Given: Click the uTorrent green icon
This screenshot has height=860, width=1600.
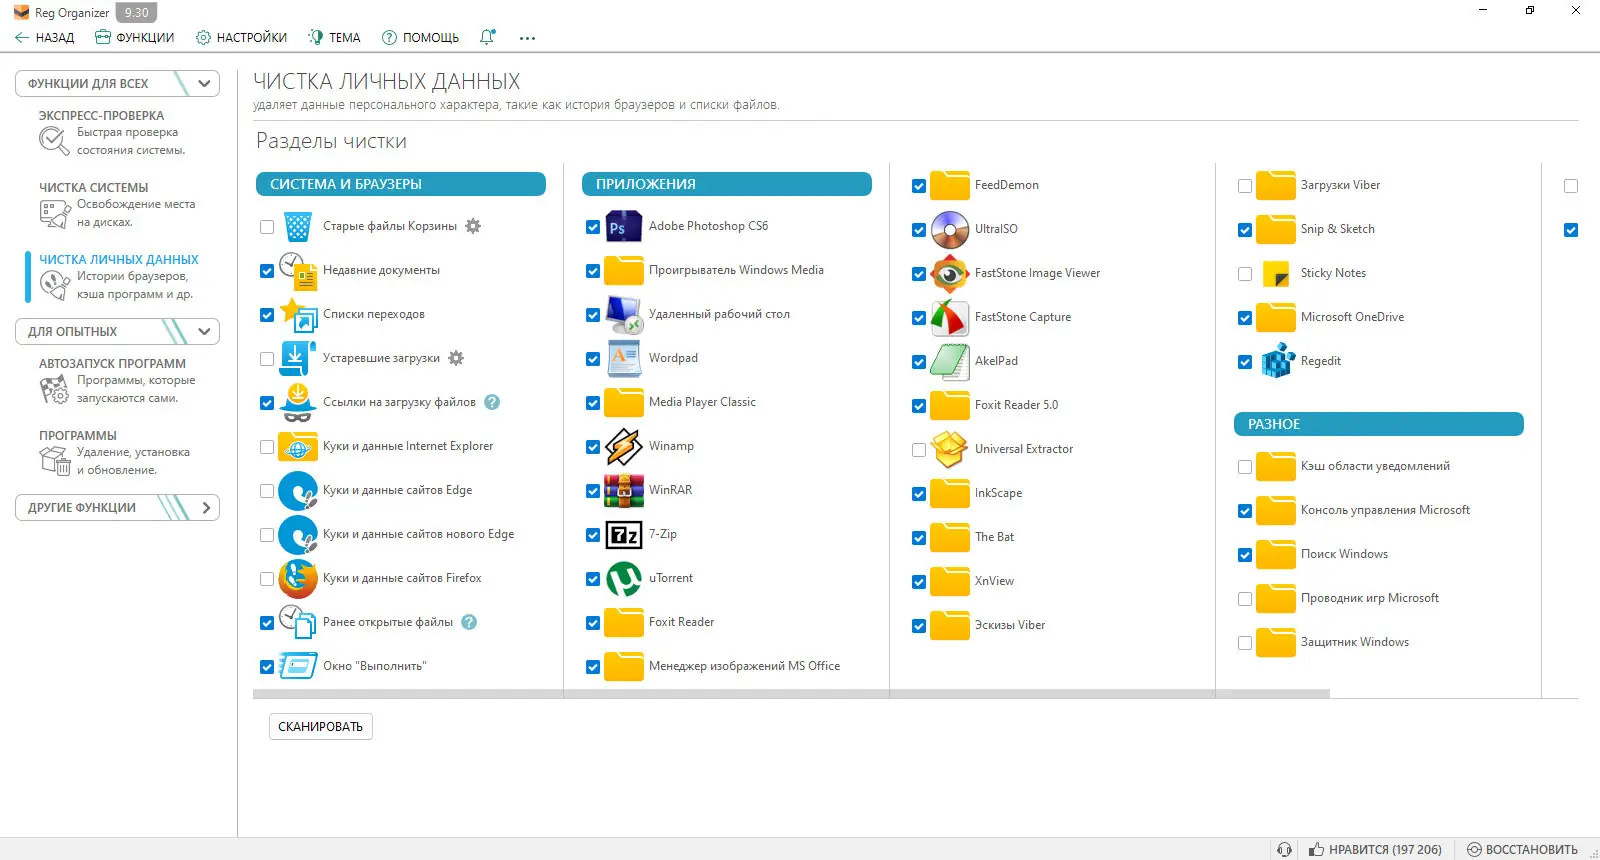Looking at the screenshot, I should point(624,579).
